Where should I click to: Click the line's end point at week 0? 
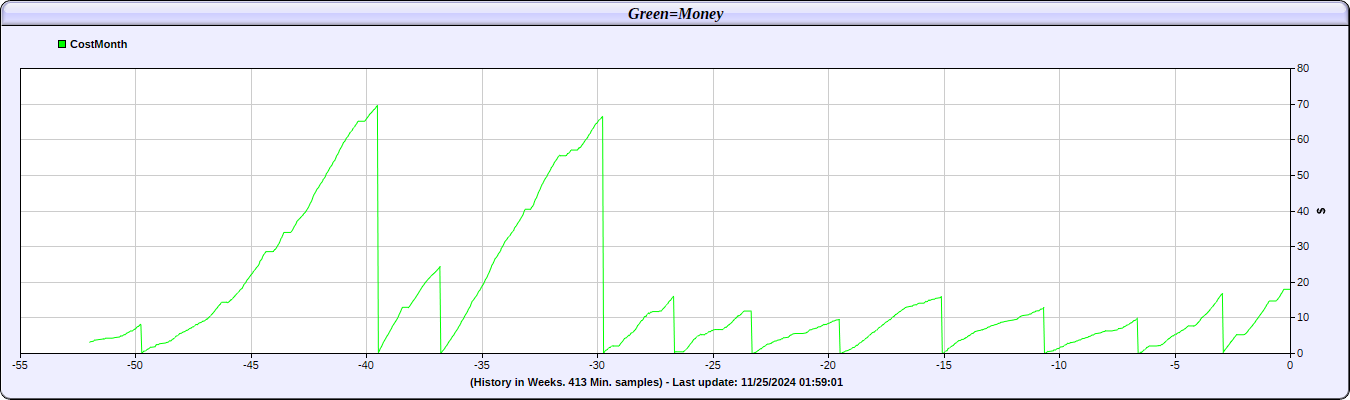tap(1288, 290)
